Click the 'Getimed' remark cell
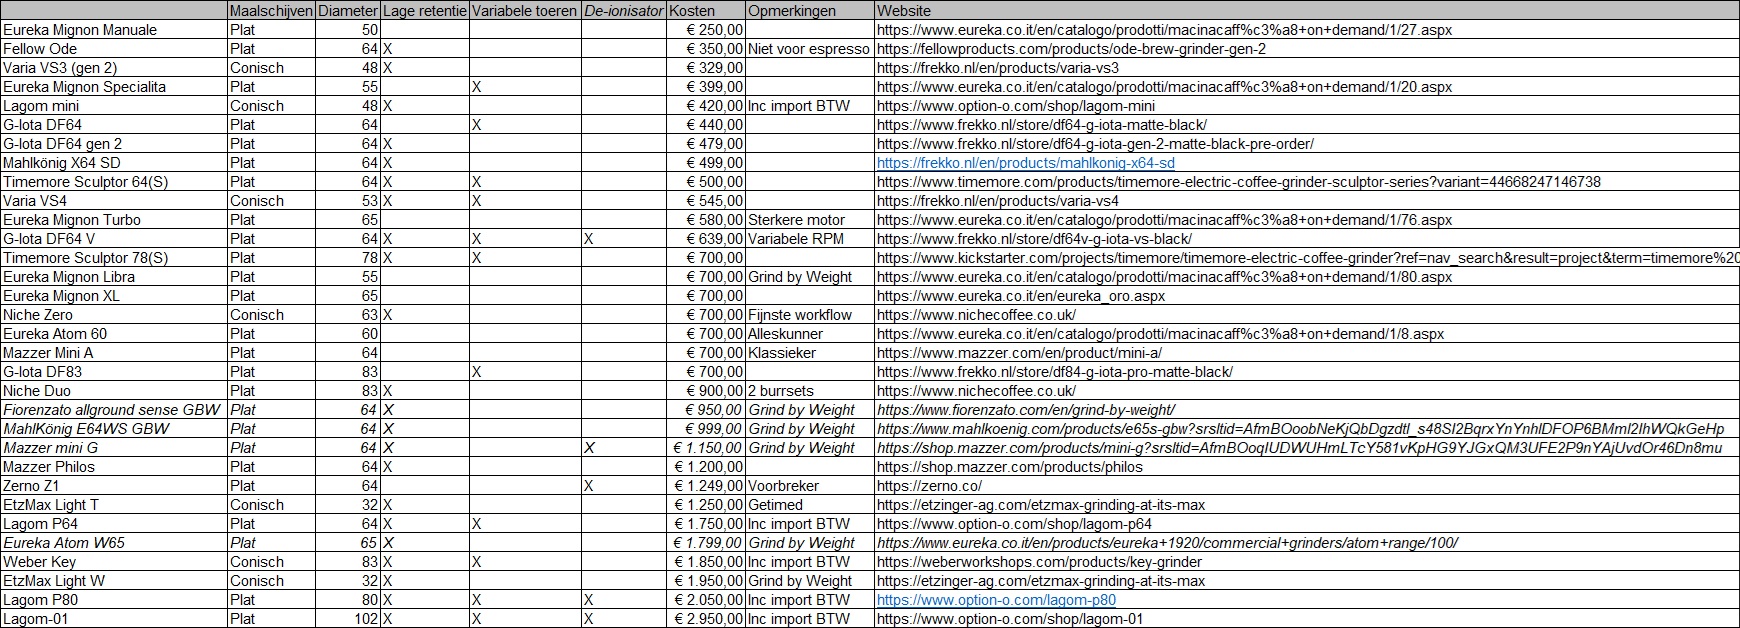1740x628 pixels. tap(811, 505)
